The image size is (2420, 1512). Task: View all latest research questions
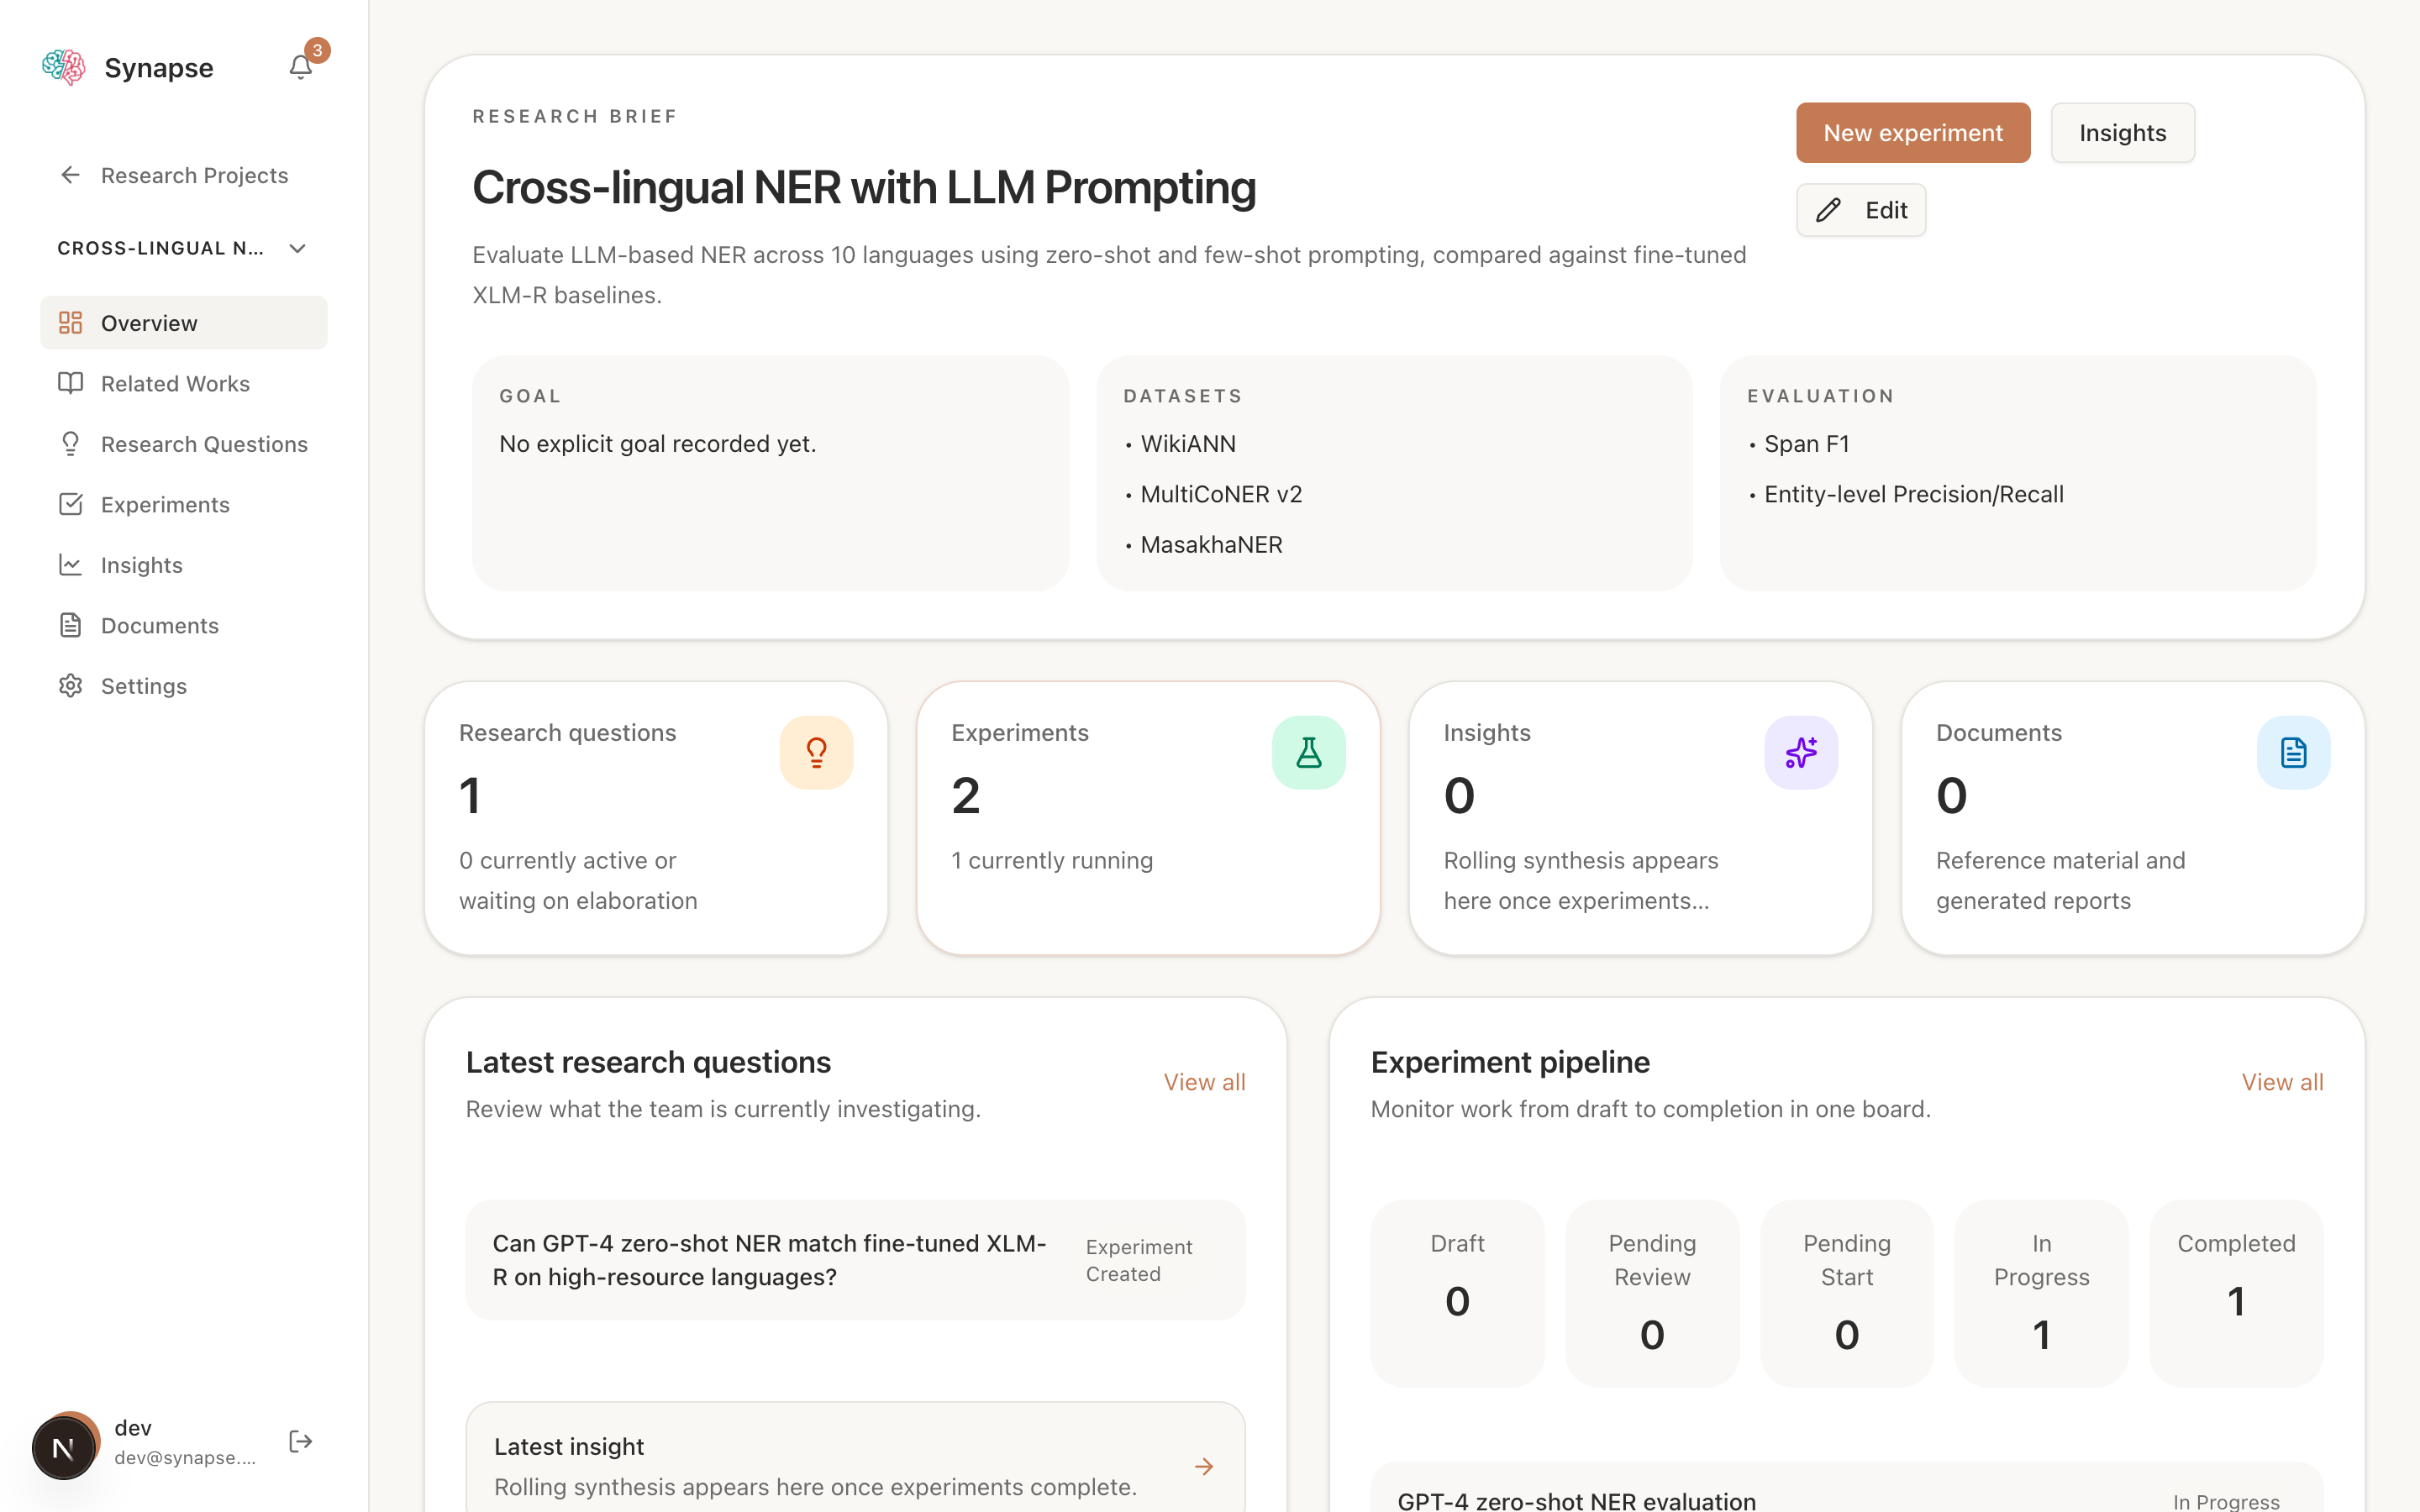tap(1204, 1082)
